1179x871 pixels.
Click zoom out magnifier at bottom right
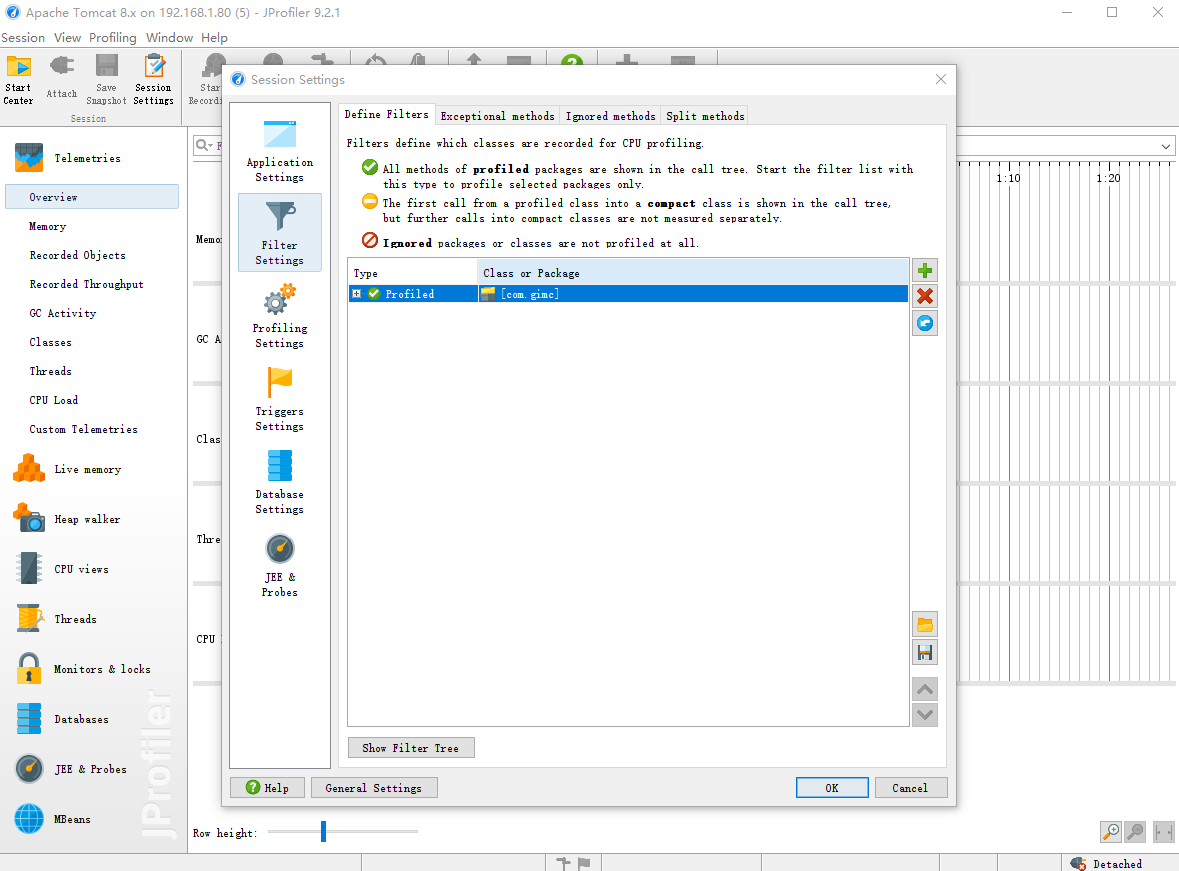point(1135,832)
